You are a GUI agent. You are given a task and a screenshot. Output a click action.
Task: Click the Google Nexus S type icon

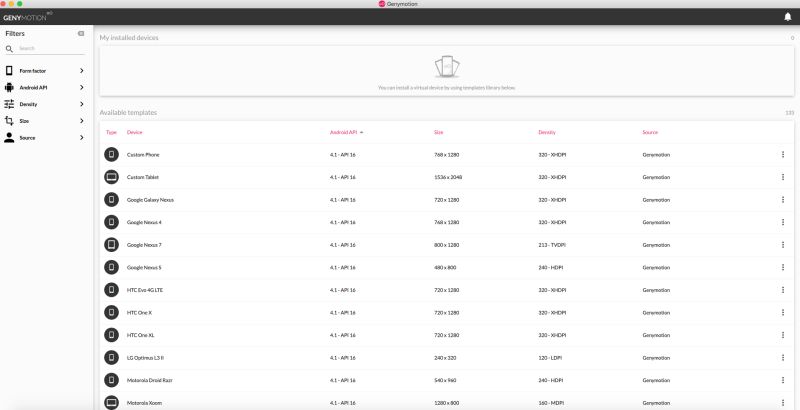[x=111, y=267]
